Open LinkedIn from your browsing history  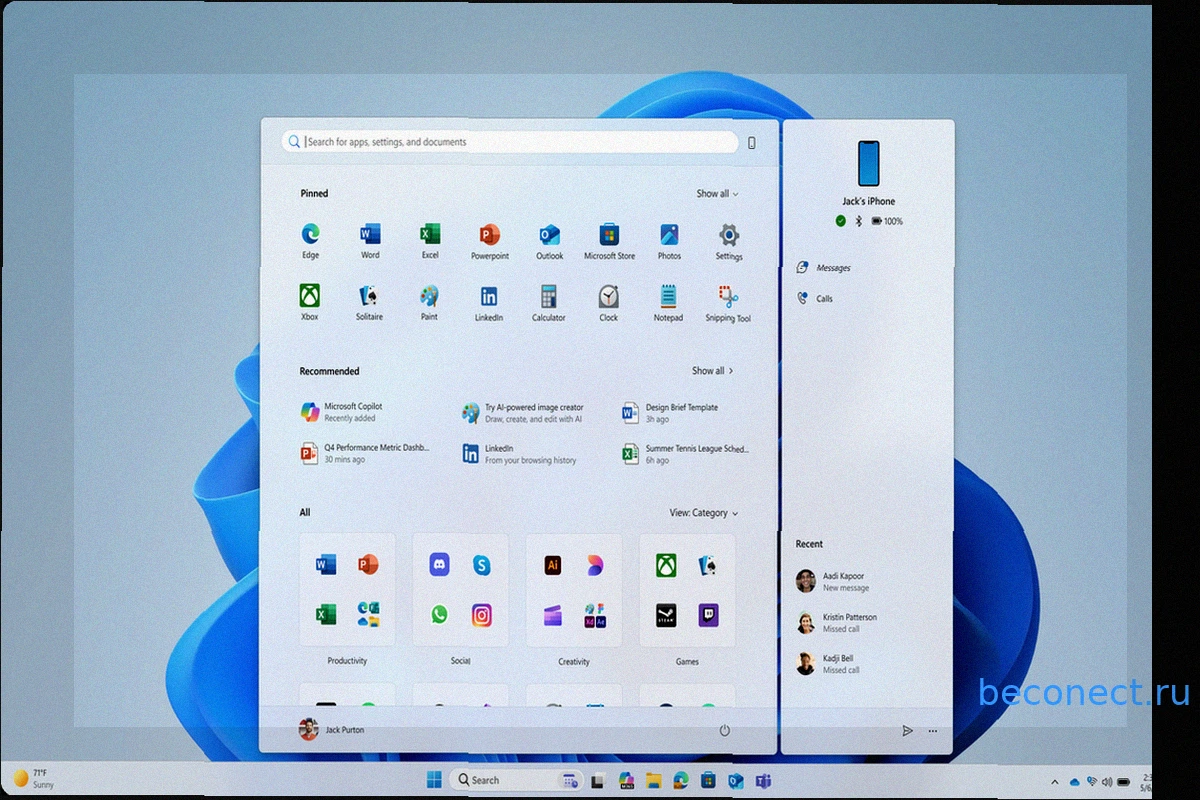pyautogui.click(x=519, y=454)
